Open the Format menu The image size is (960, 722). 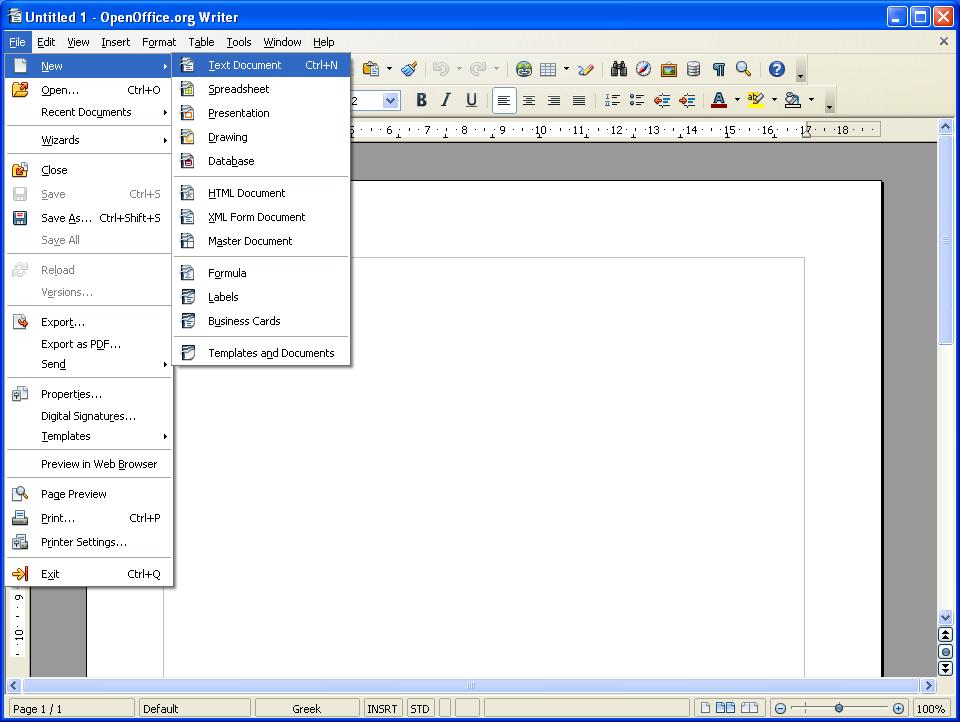point(159,42)
